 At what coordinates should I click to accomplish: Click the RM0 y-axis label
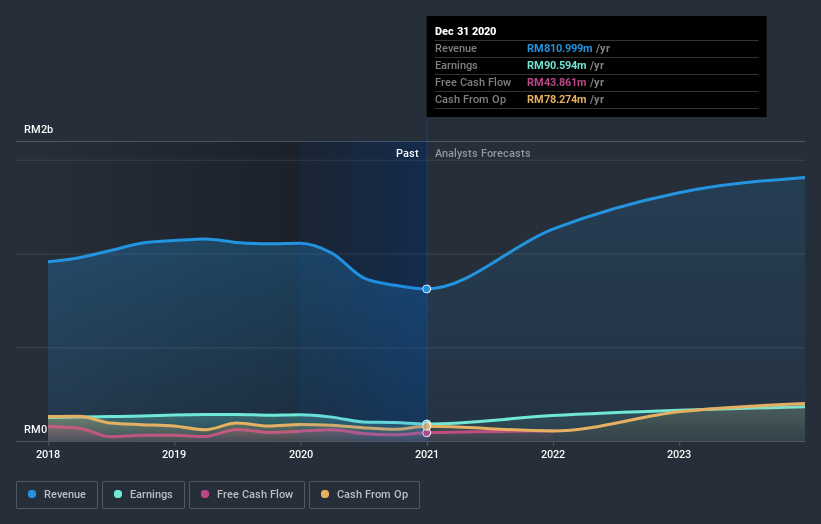click(x=35, y=429)
